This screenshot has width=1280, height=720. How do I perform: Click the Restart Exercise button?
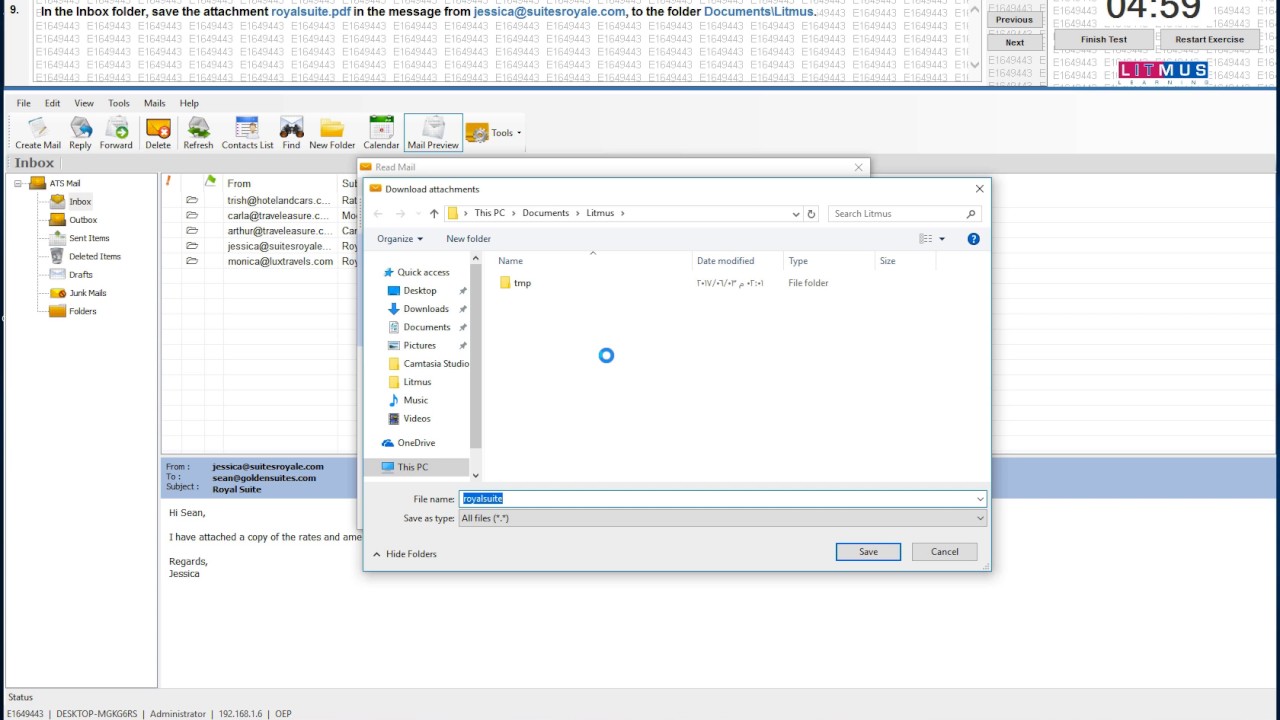pyautogui.click(x=1210, y=40)
